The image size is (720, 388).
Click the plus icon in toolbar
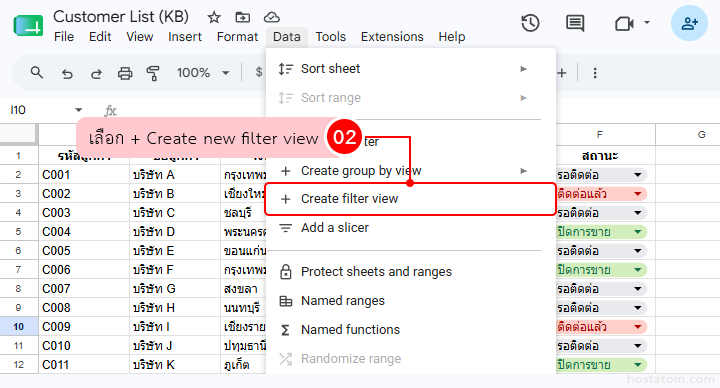562,73
